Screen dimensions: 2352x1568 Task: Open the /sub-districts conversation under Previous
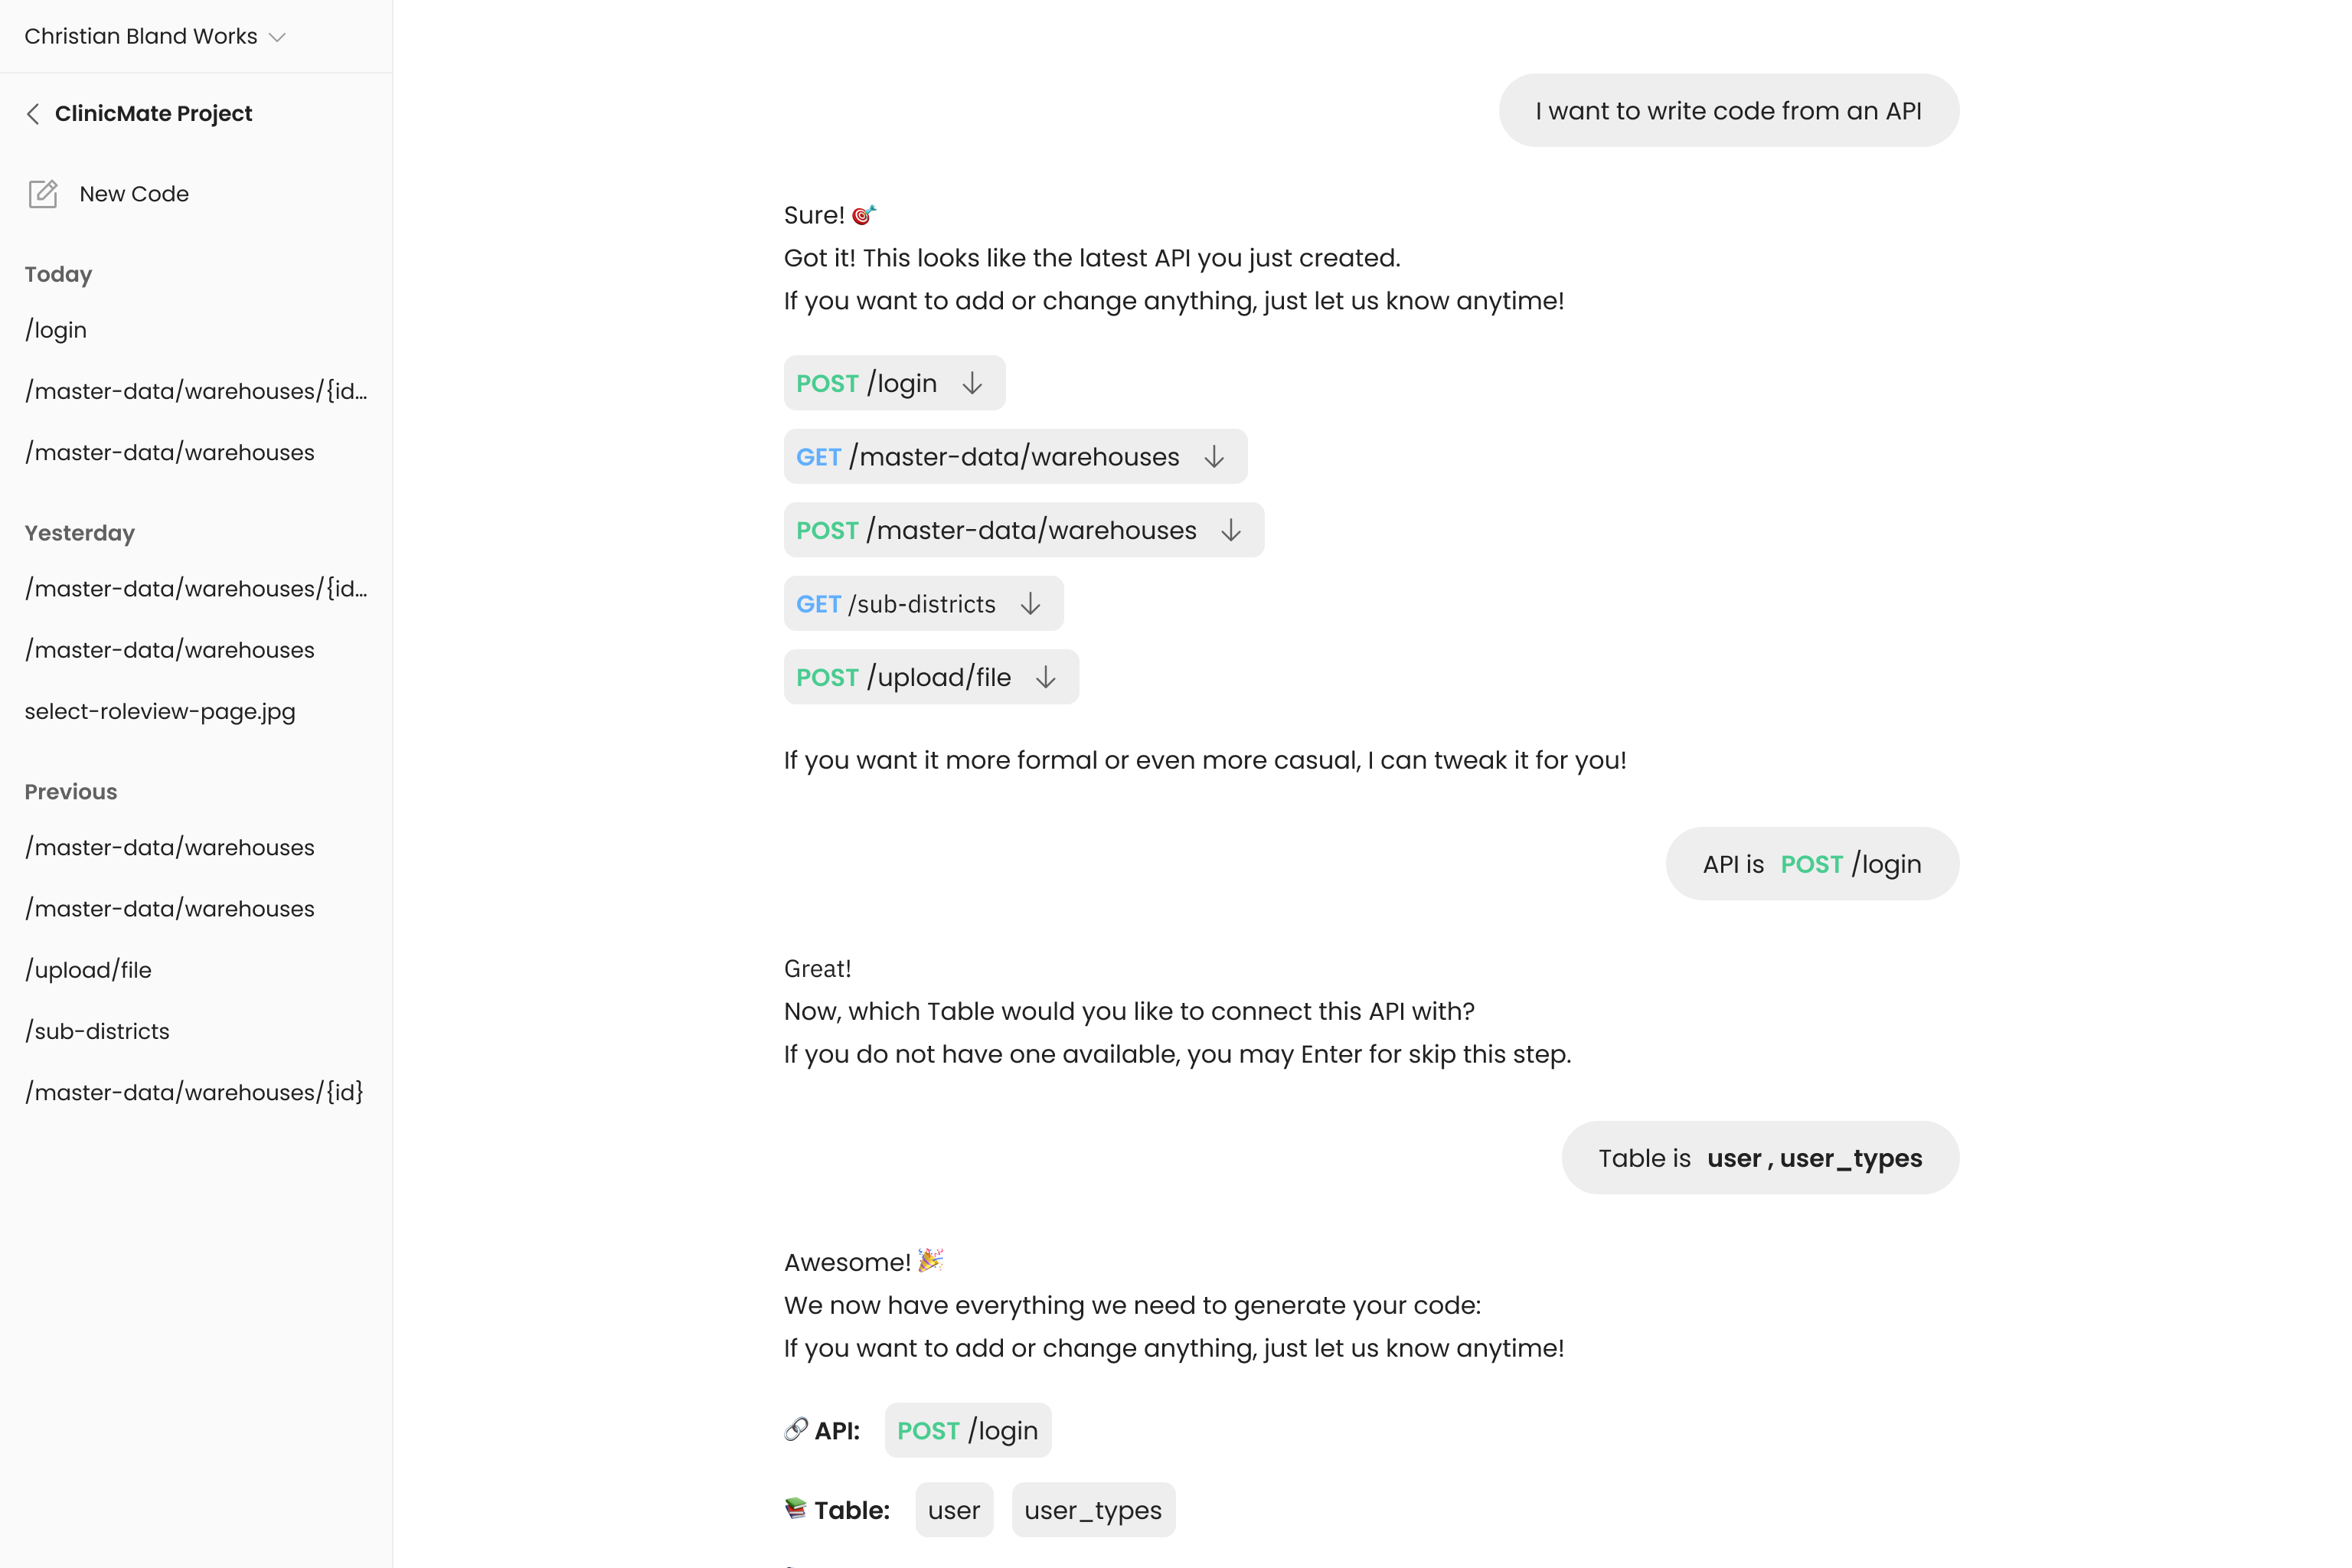click(97, 1031)
